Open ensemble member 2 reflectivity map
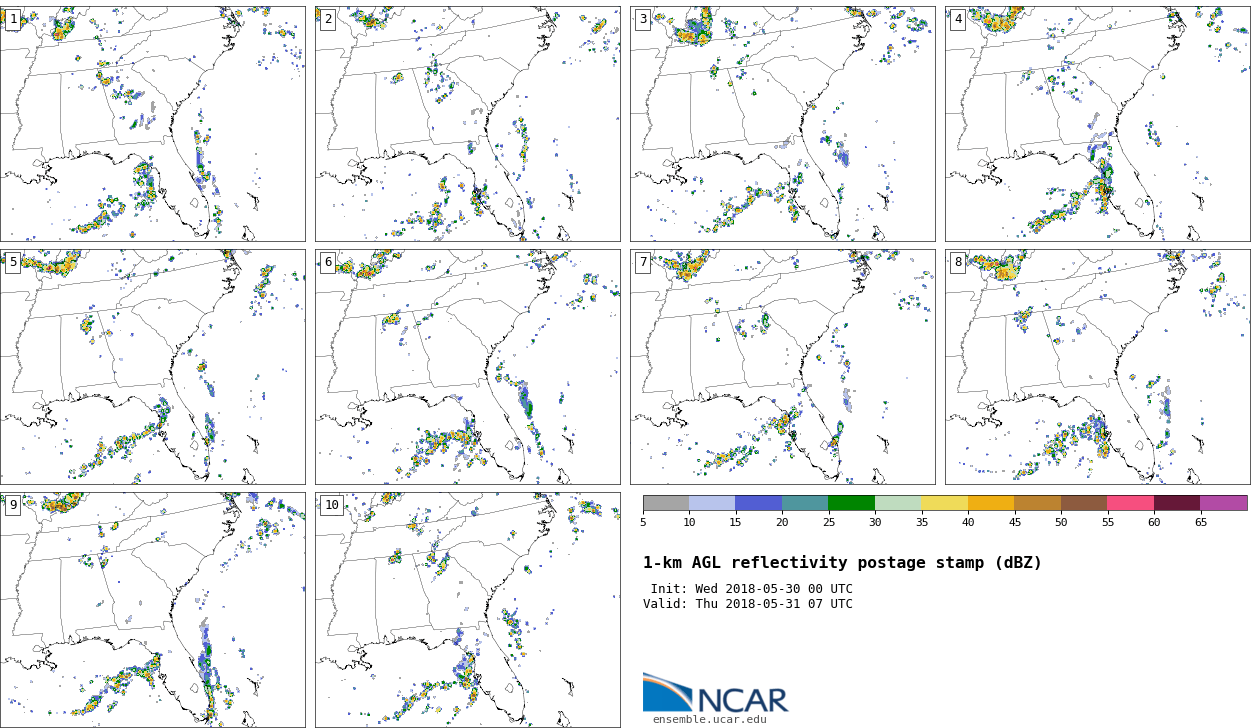The height and width of the screenshot is (728, 1260). tap(468, 124)
